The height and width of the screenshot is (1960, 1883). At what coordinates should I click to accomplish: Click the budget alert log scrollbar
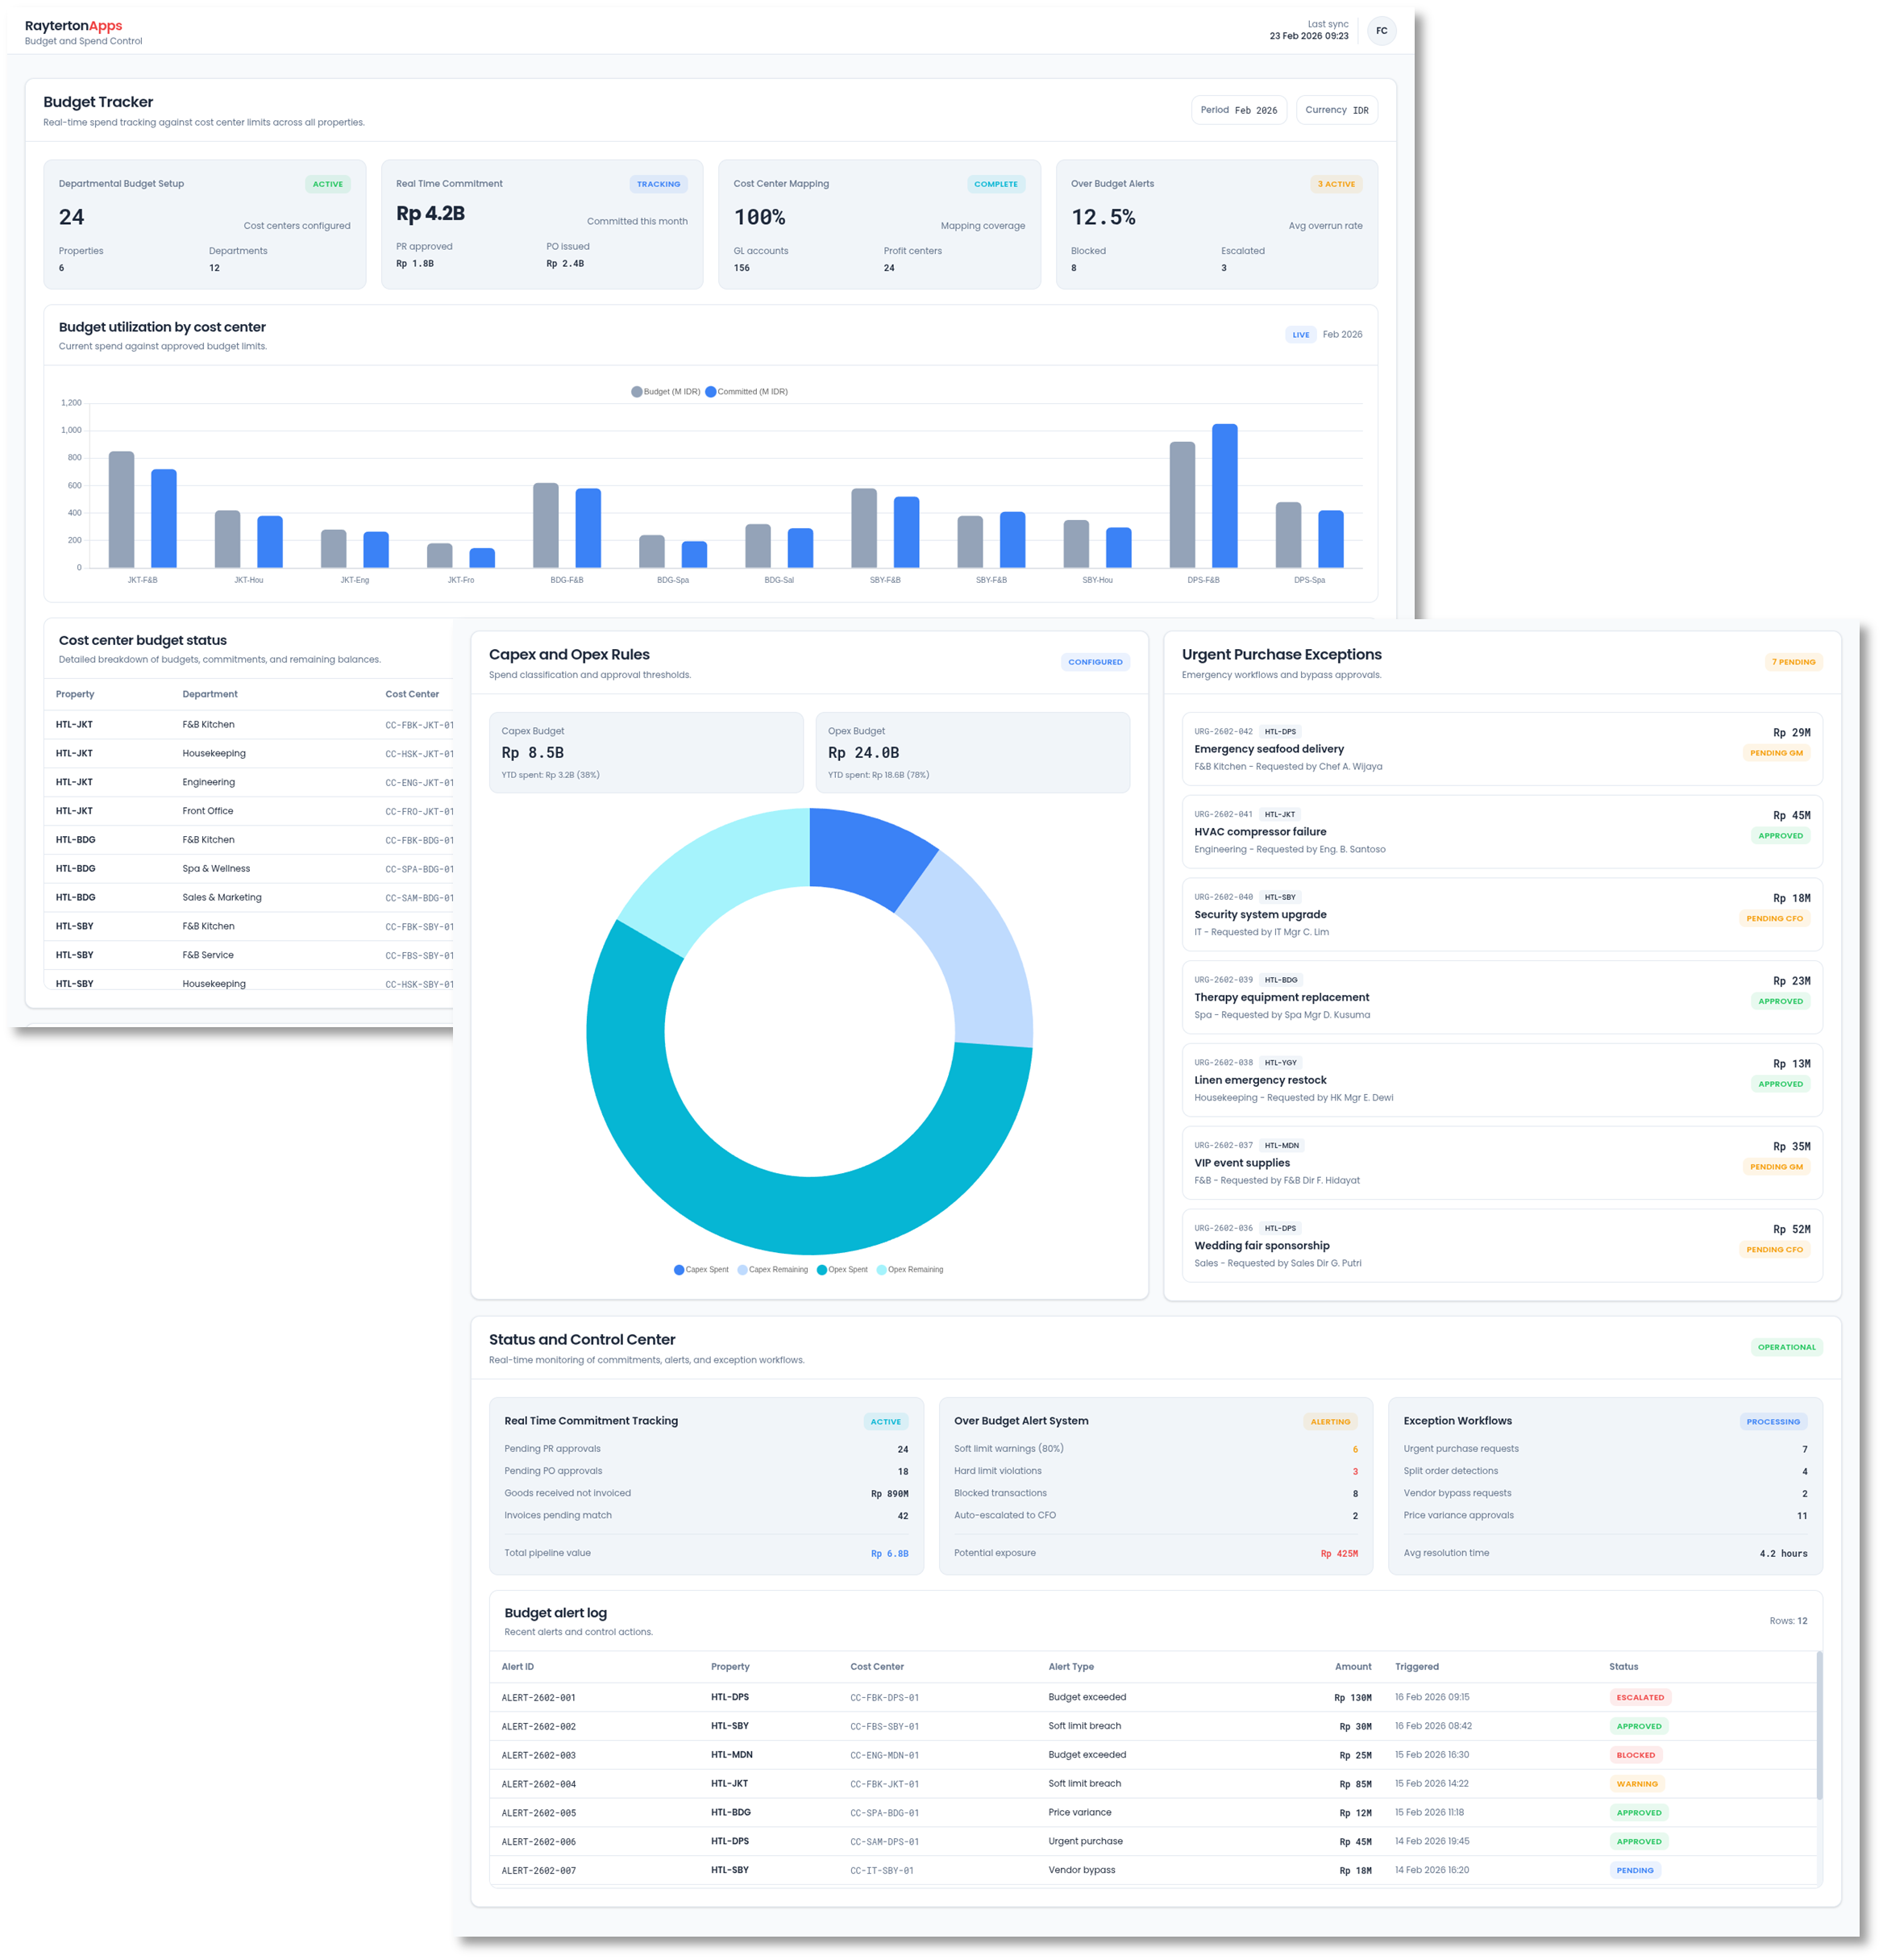click(1819, 1725)
